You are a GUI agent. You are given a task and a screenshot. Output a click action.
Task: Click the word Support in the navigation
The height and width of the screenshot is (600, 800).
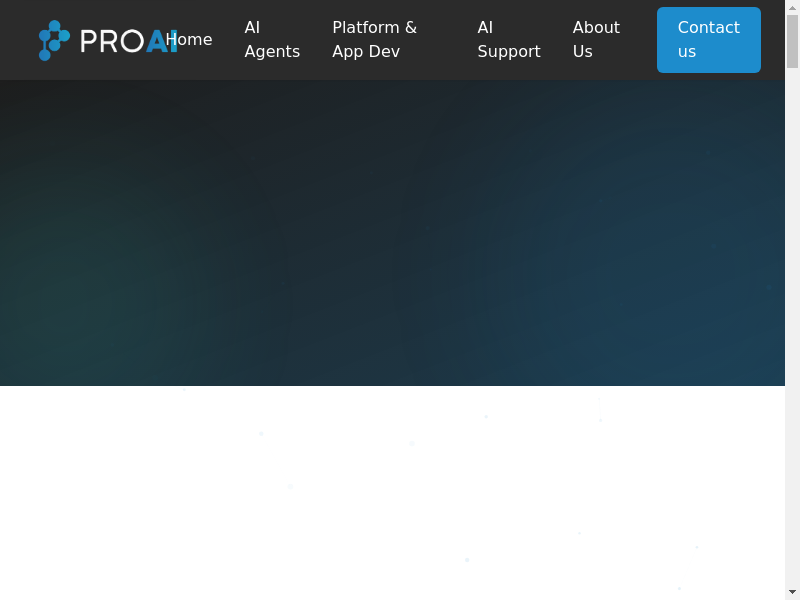[508, 52]
